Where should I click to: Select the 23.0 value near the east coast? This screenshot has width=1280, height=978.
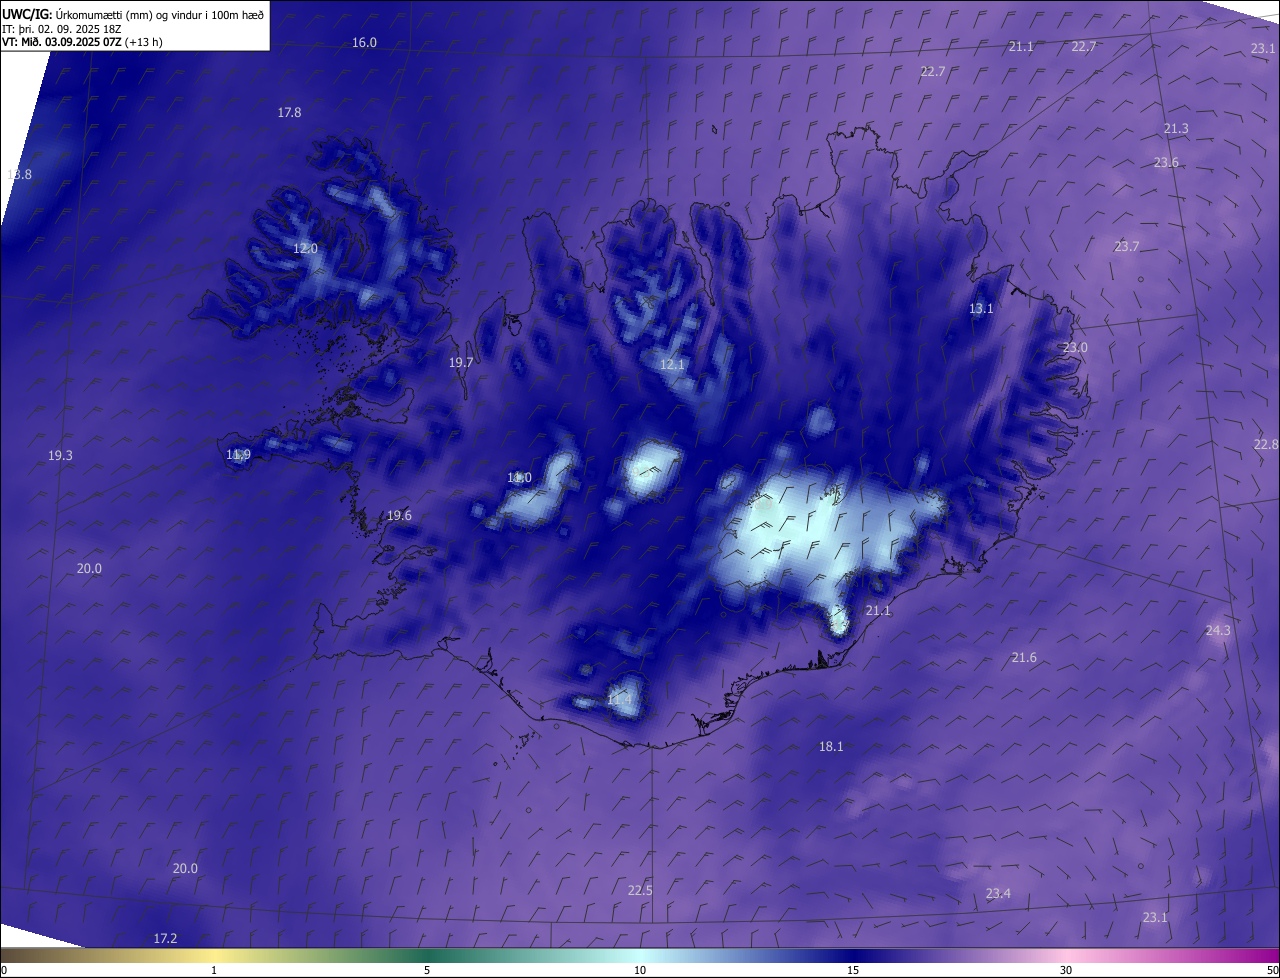coord(1074,347)
